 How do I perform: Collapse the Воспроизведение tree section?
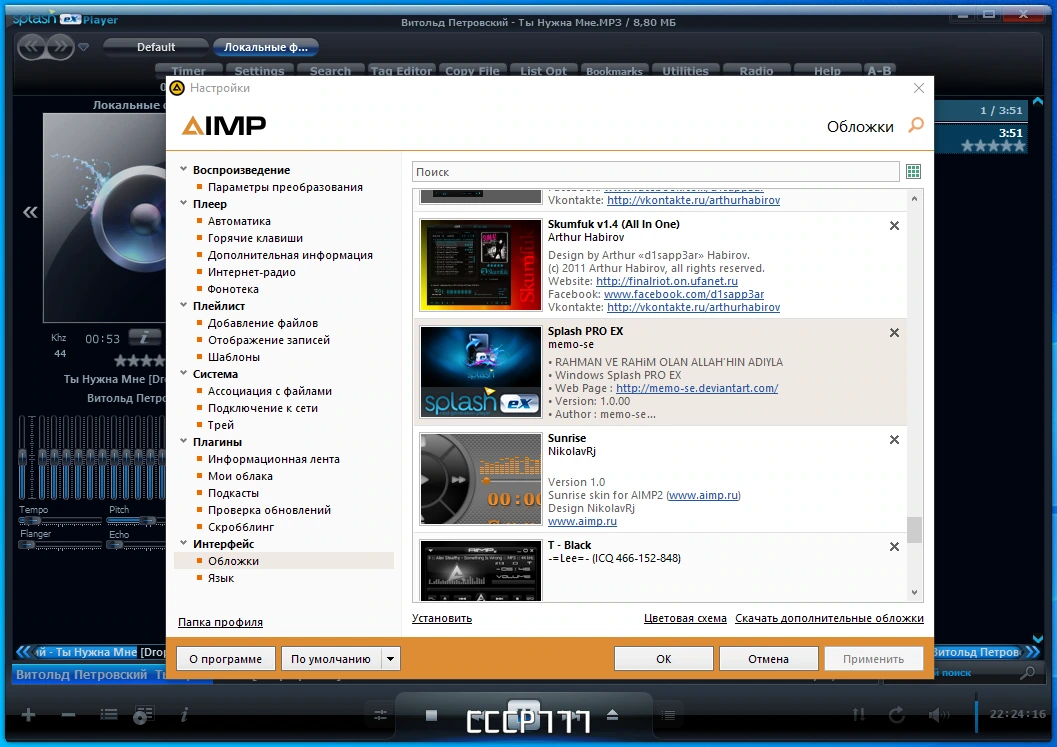tap(183, 169)
